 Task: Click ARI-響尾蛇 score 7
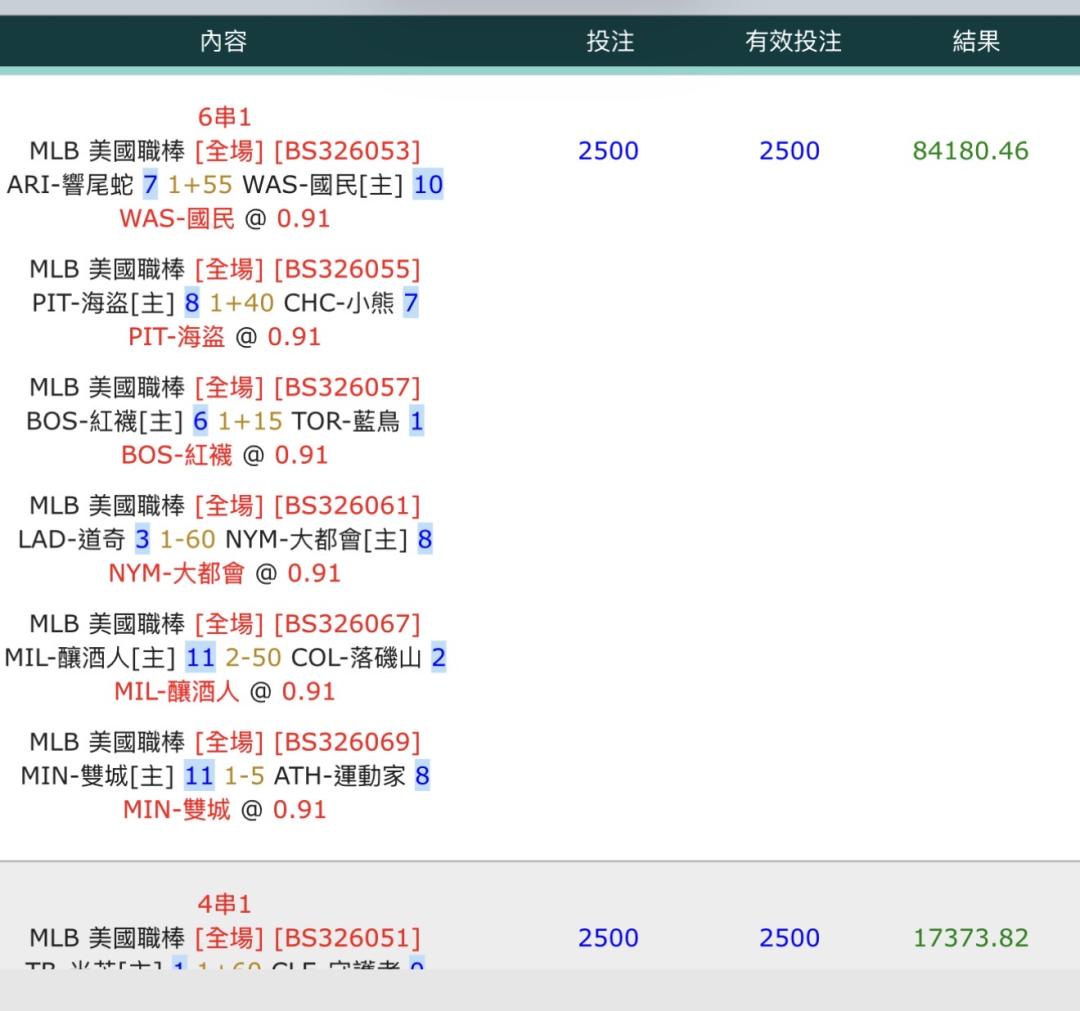pos(150,185)
